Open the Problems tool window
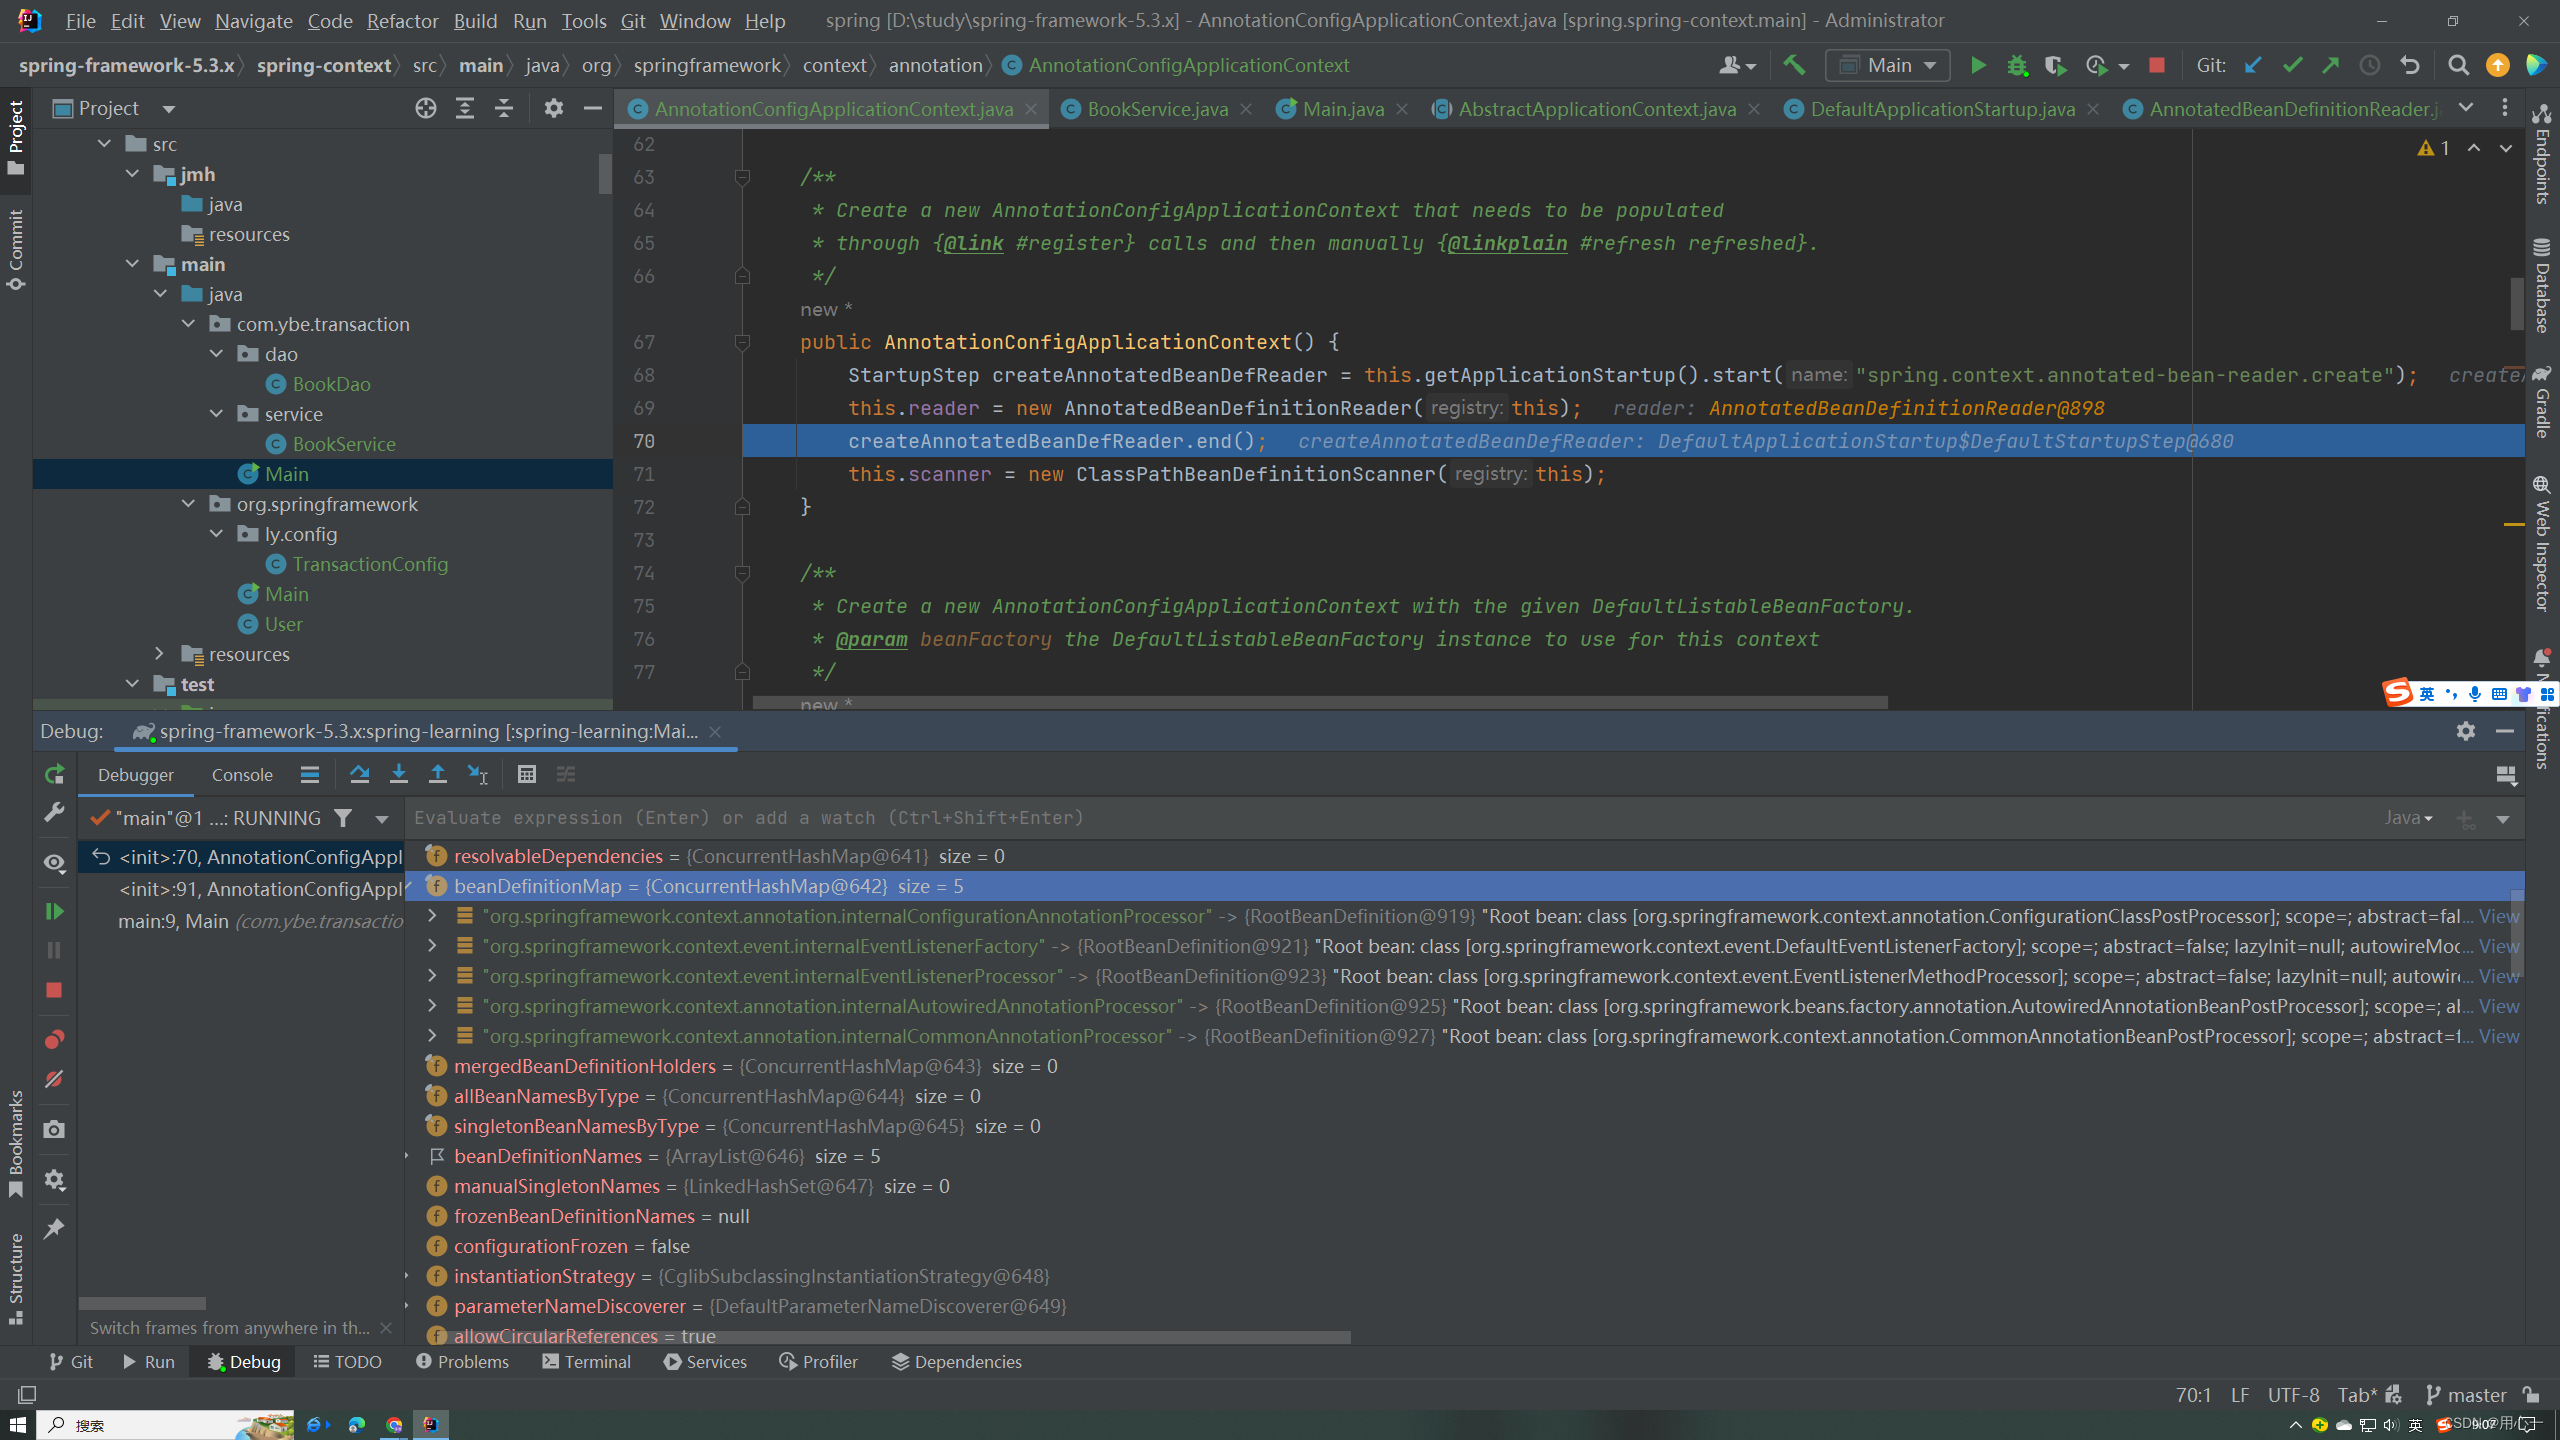Screen dimensions: 2560x1440 click(462, 1362)
